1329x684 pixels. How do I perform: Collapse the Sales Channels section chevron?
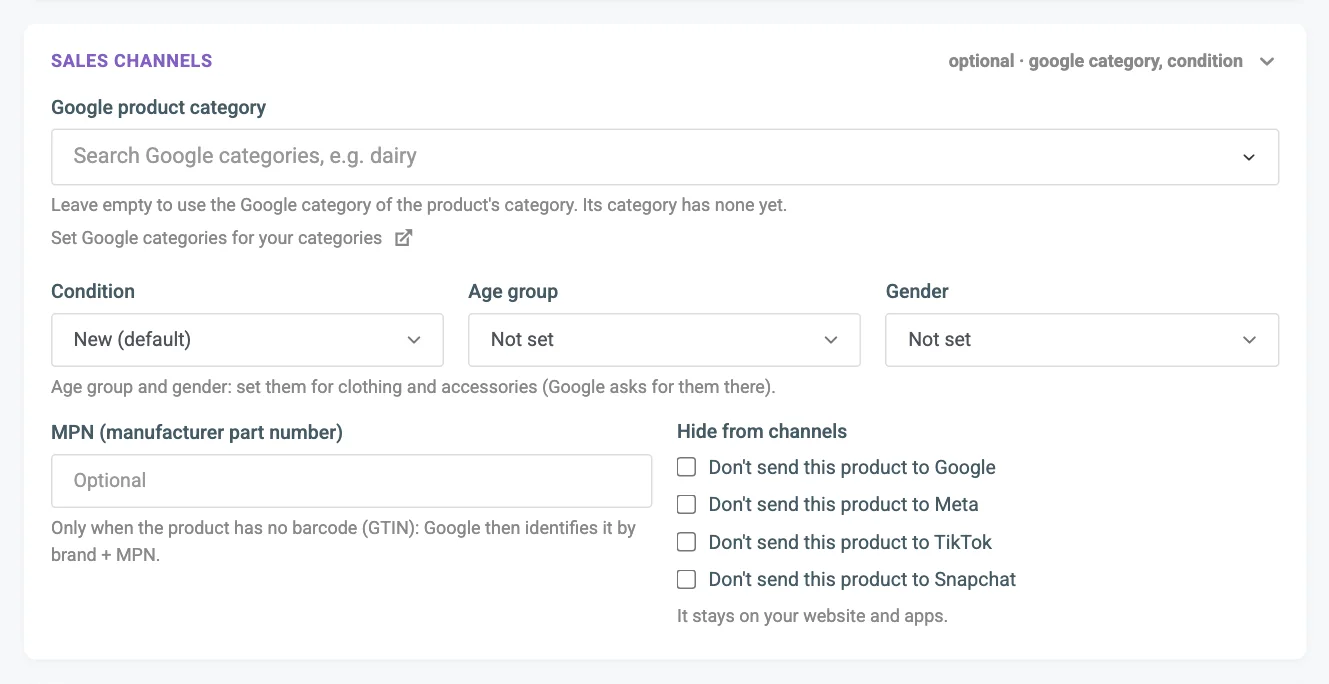(1267, 61)
